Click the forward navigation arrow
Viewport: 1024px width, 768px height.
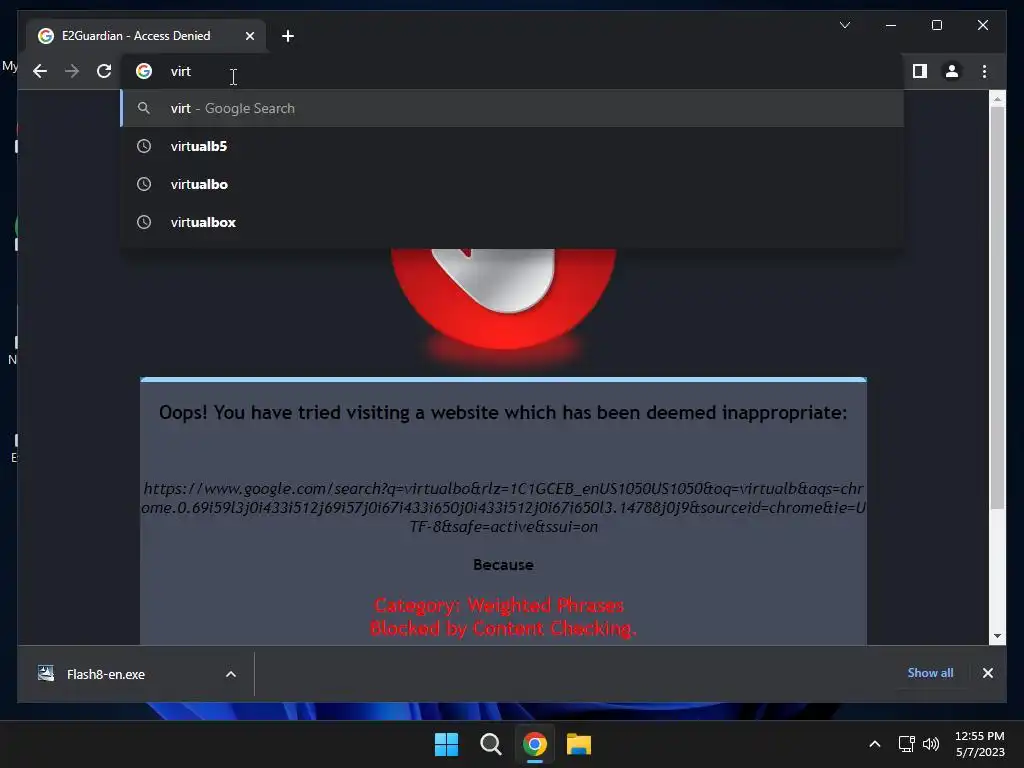72,71
